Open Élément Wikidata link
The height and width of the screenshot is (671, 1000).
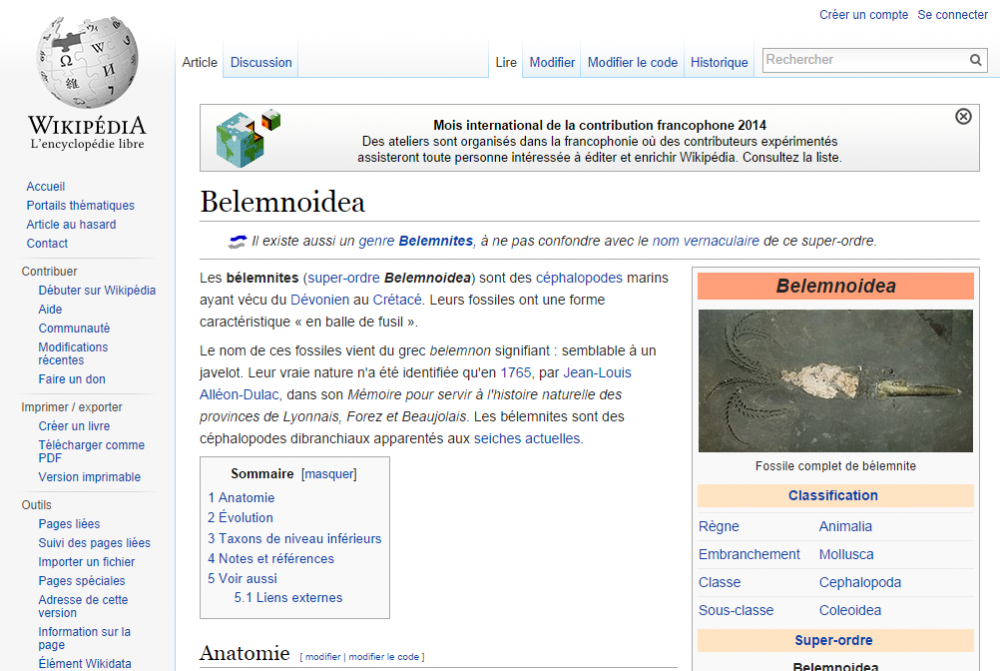tap(85, 663)
